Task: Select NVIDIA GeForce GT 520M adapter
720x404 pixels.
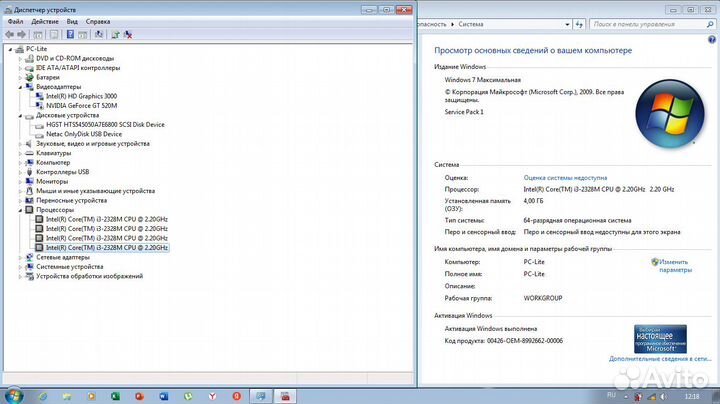Action: [x=81, y=106]
